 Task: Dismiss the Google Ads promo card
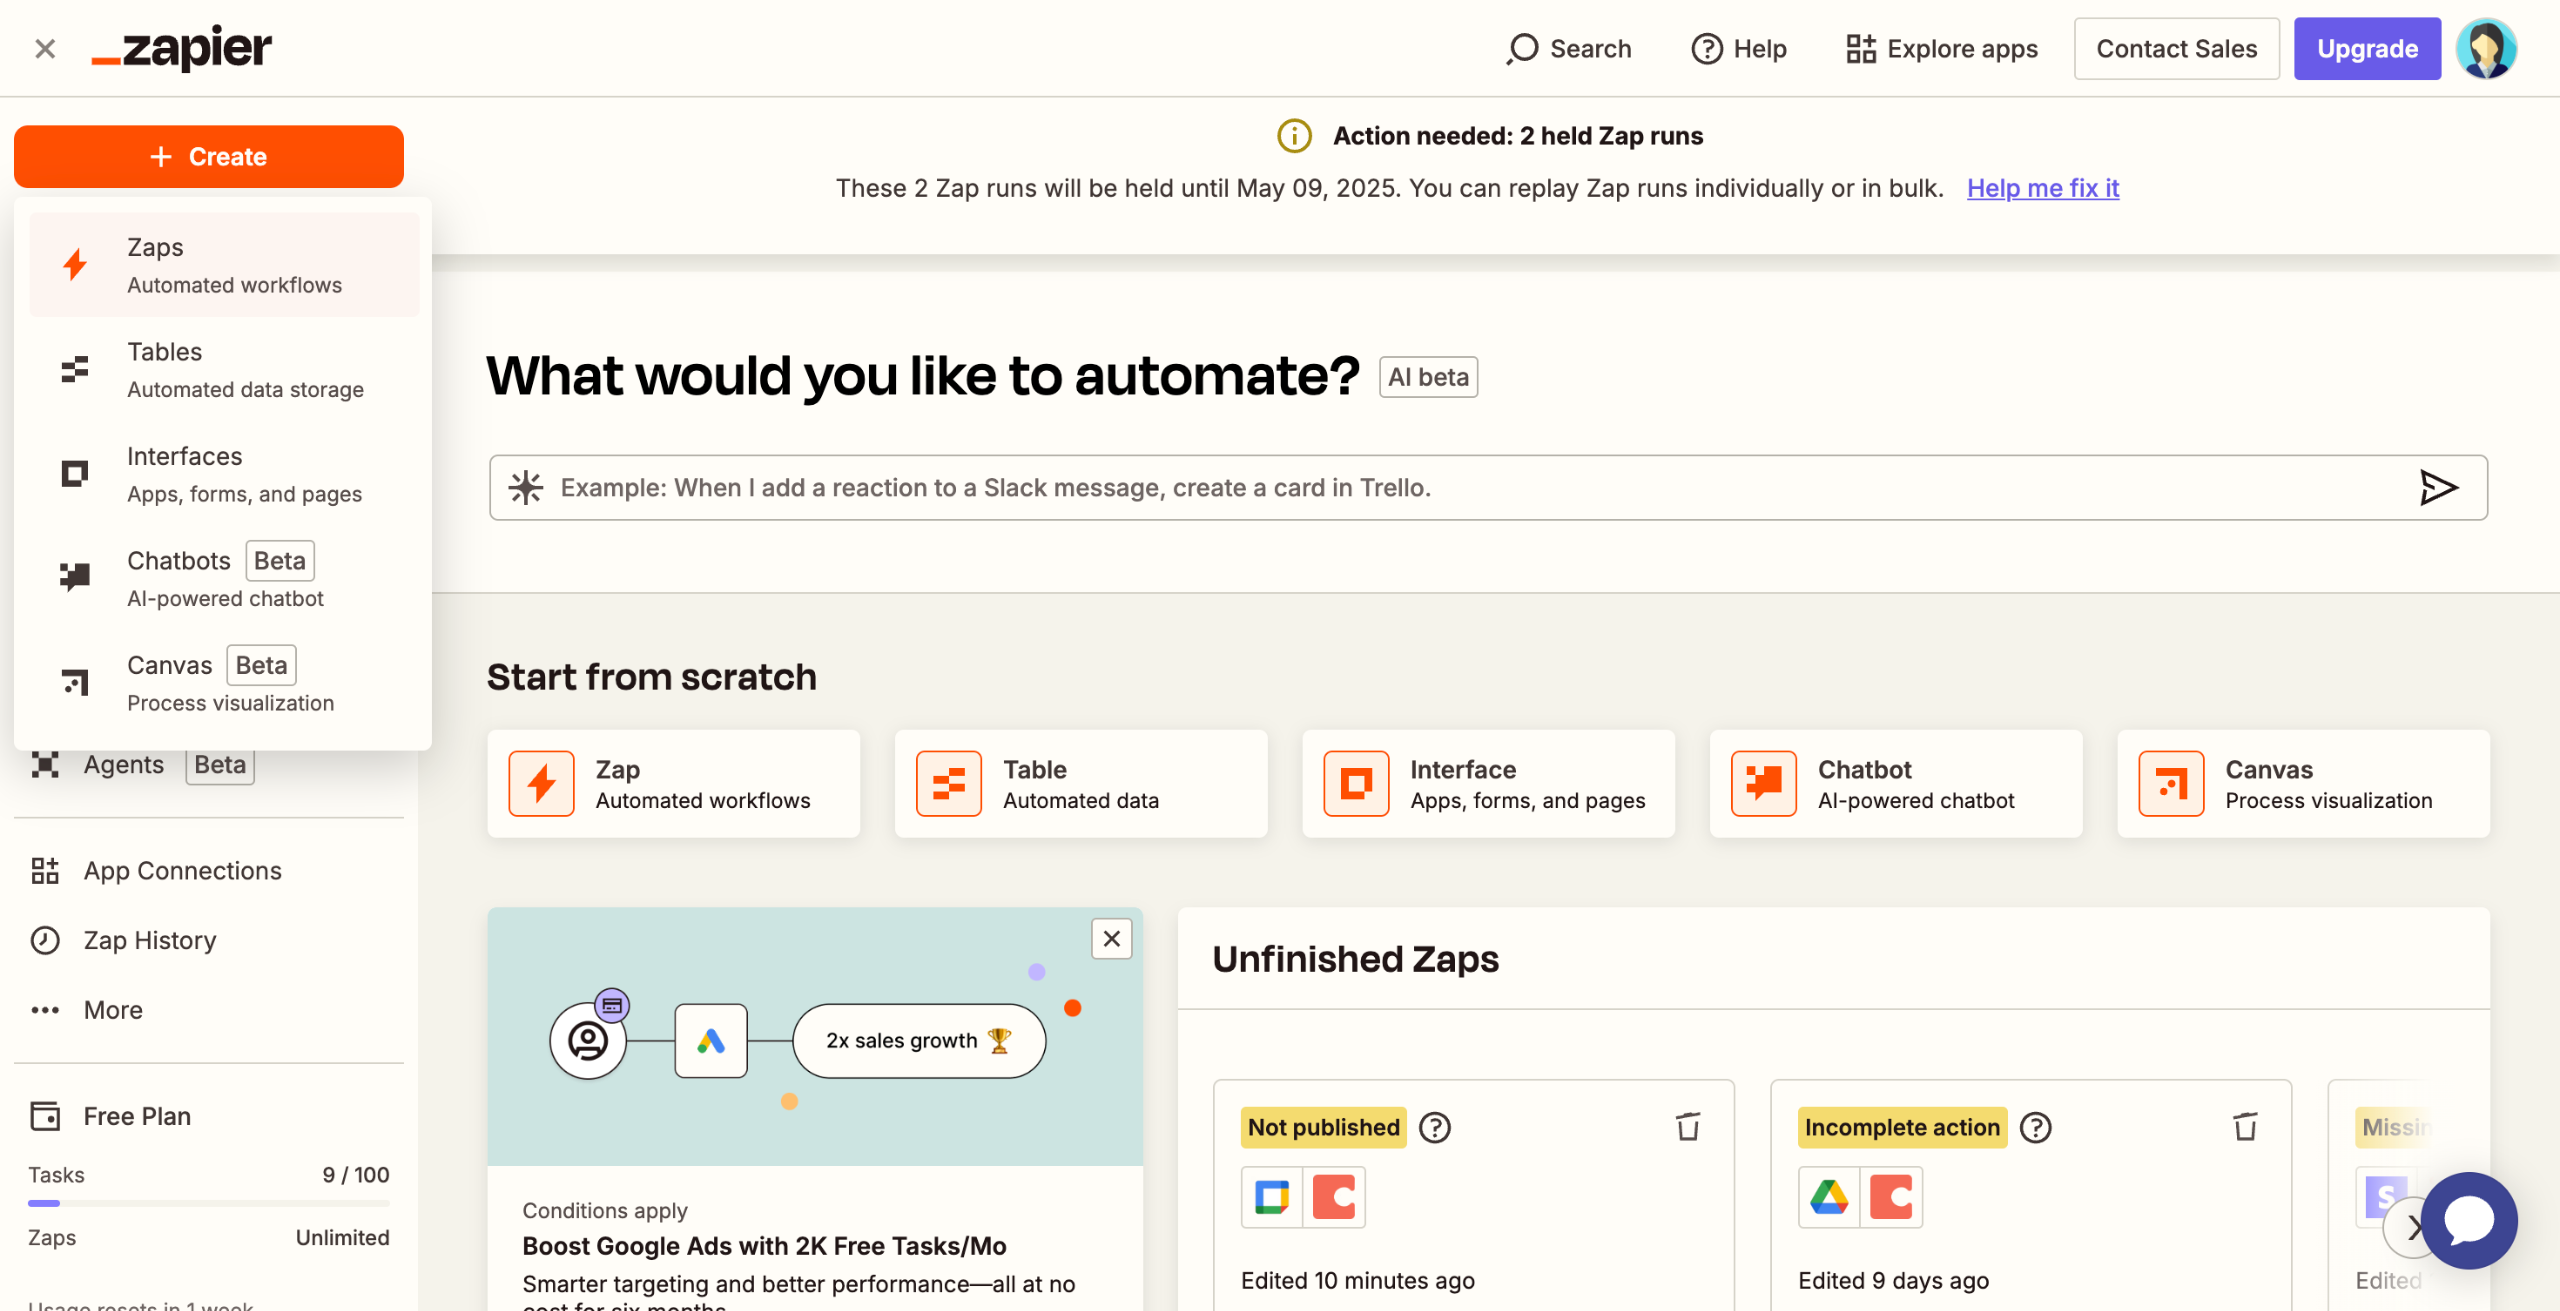point(1111,939)
